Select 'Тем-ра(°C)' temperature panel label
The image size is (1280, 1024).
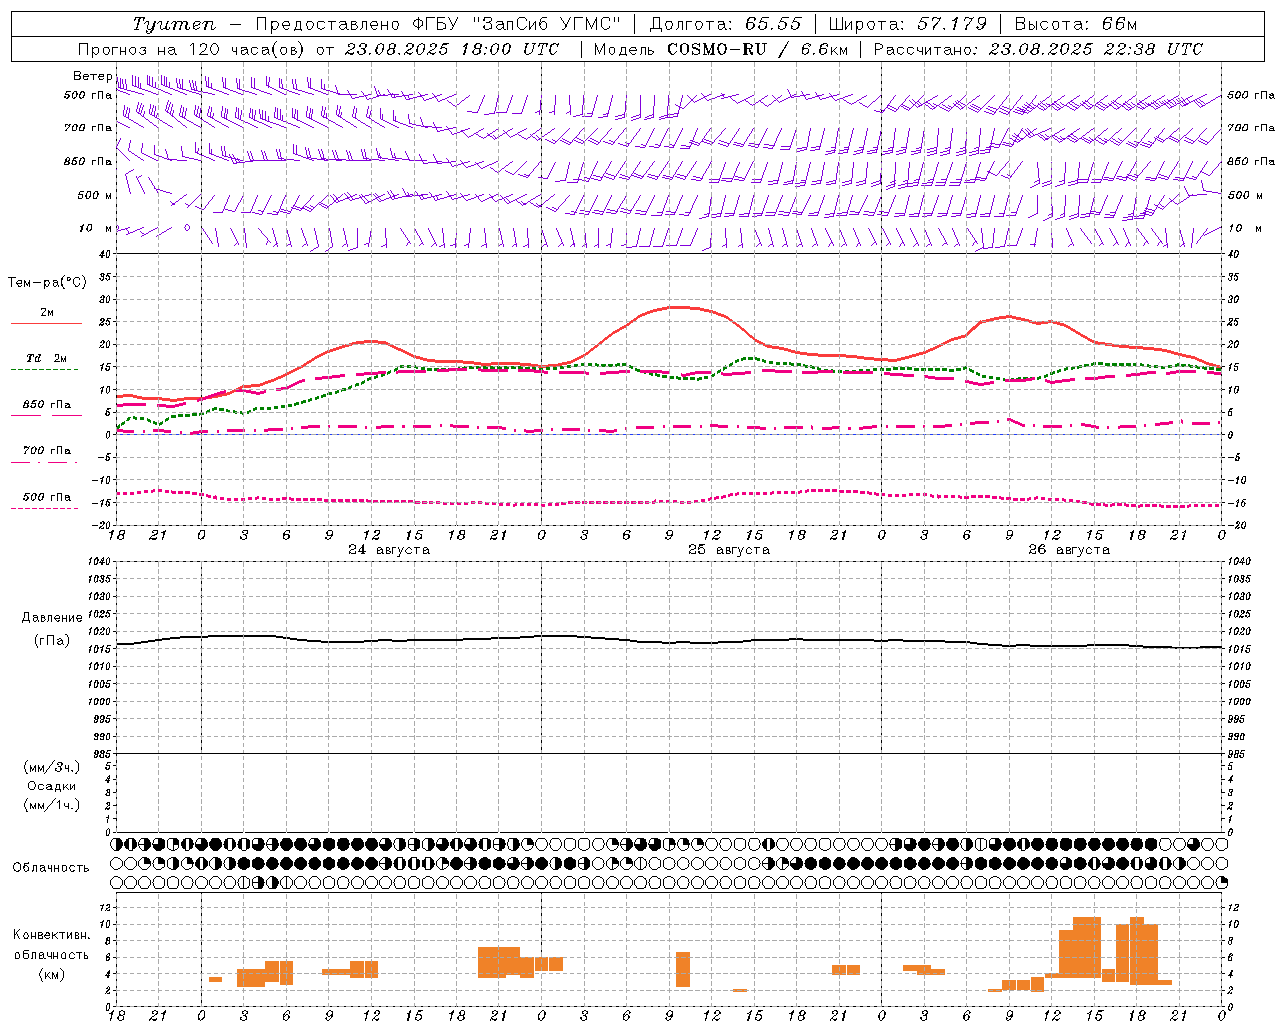pyautogui.click(x=47, y=283)
